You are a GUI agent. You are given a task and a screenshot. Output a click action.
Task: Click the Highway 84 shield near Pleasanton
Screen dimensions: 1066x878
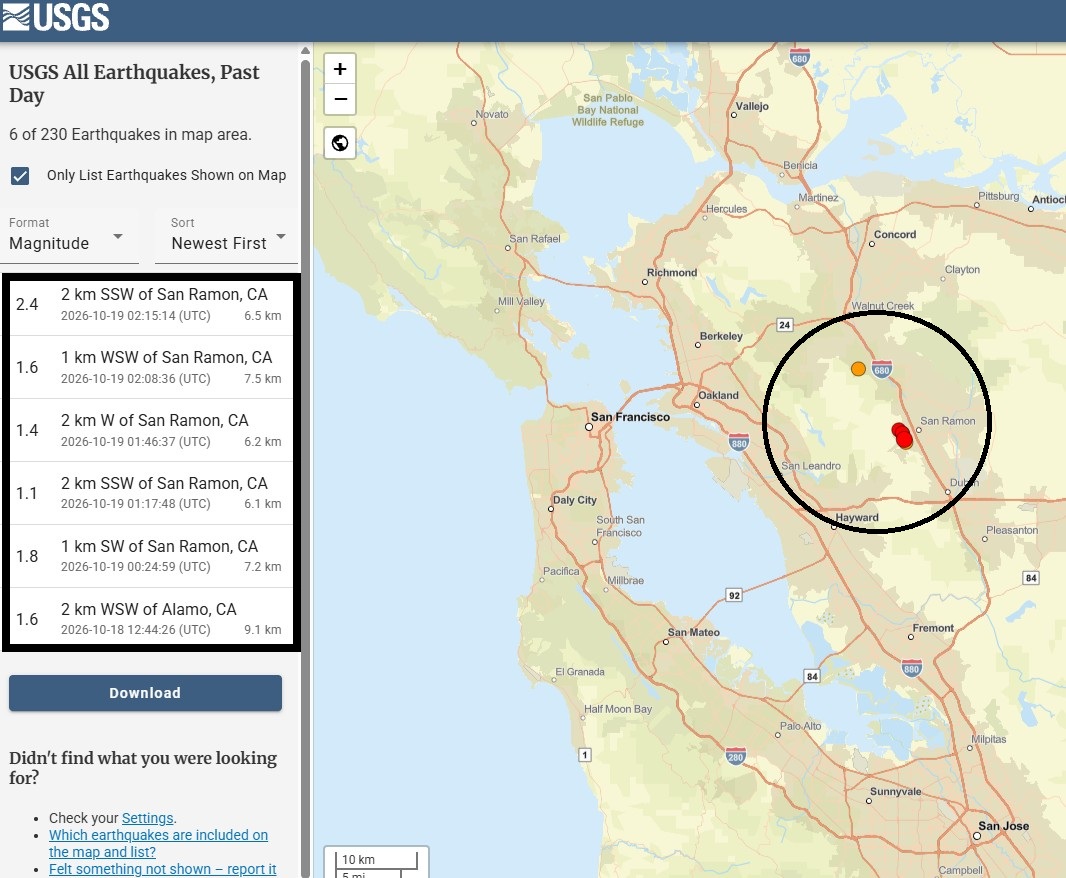[1031, 578]
